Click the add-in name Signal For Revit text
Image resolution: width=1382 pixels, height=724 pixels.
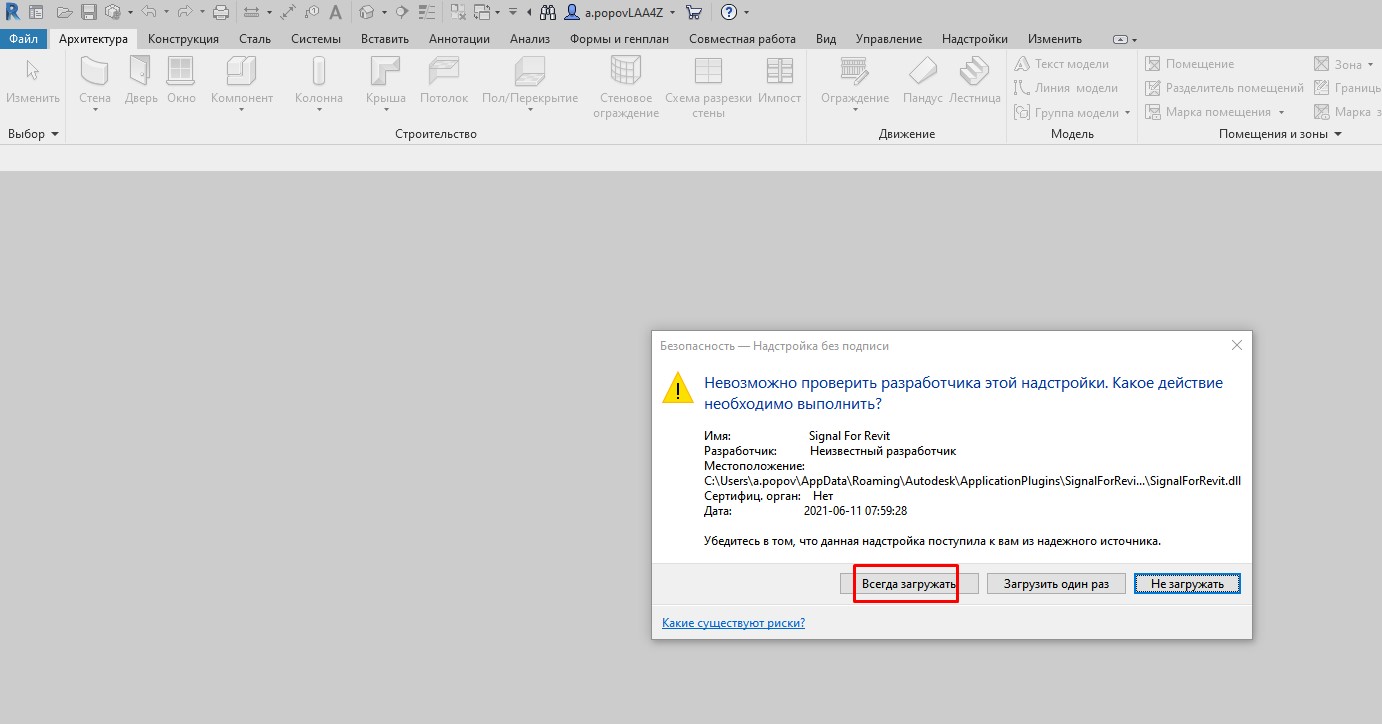[849, 436]
